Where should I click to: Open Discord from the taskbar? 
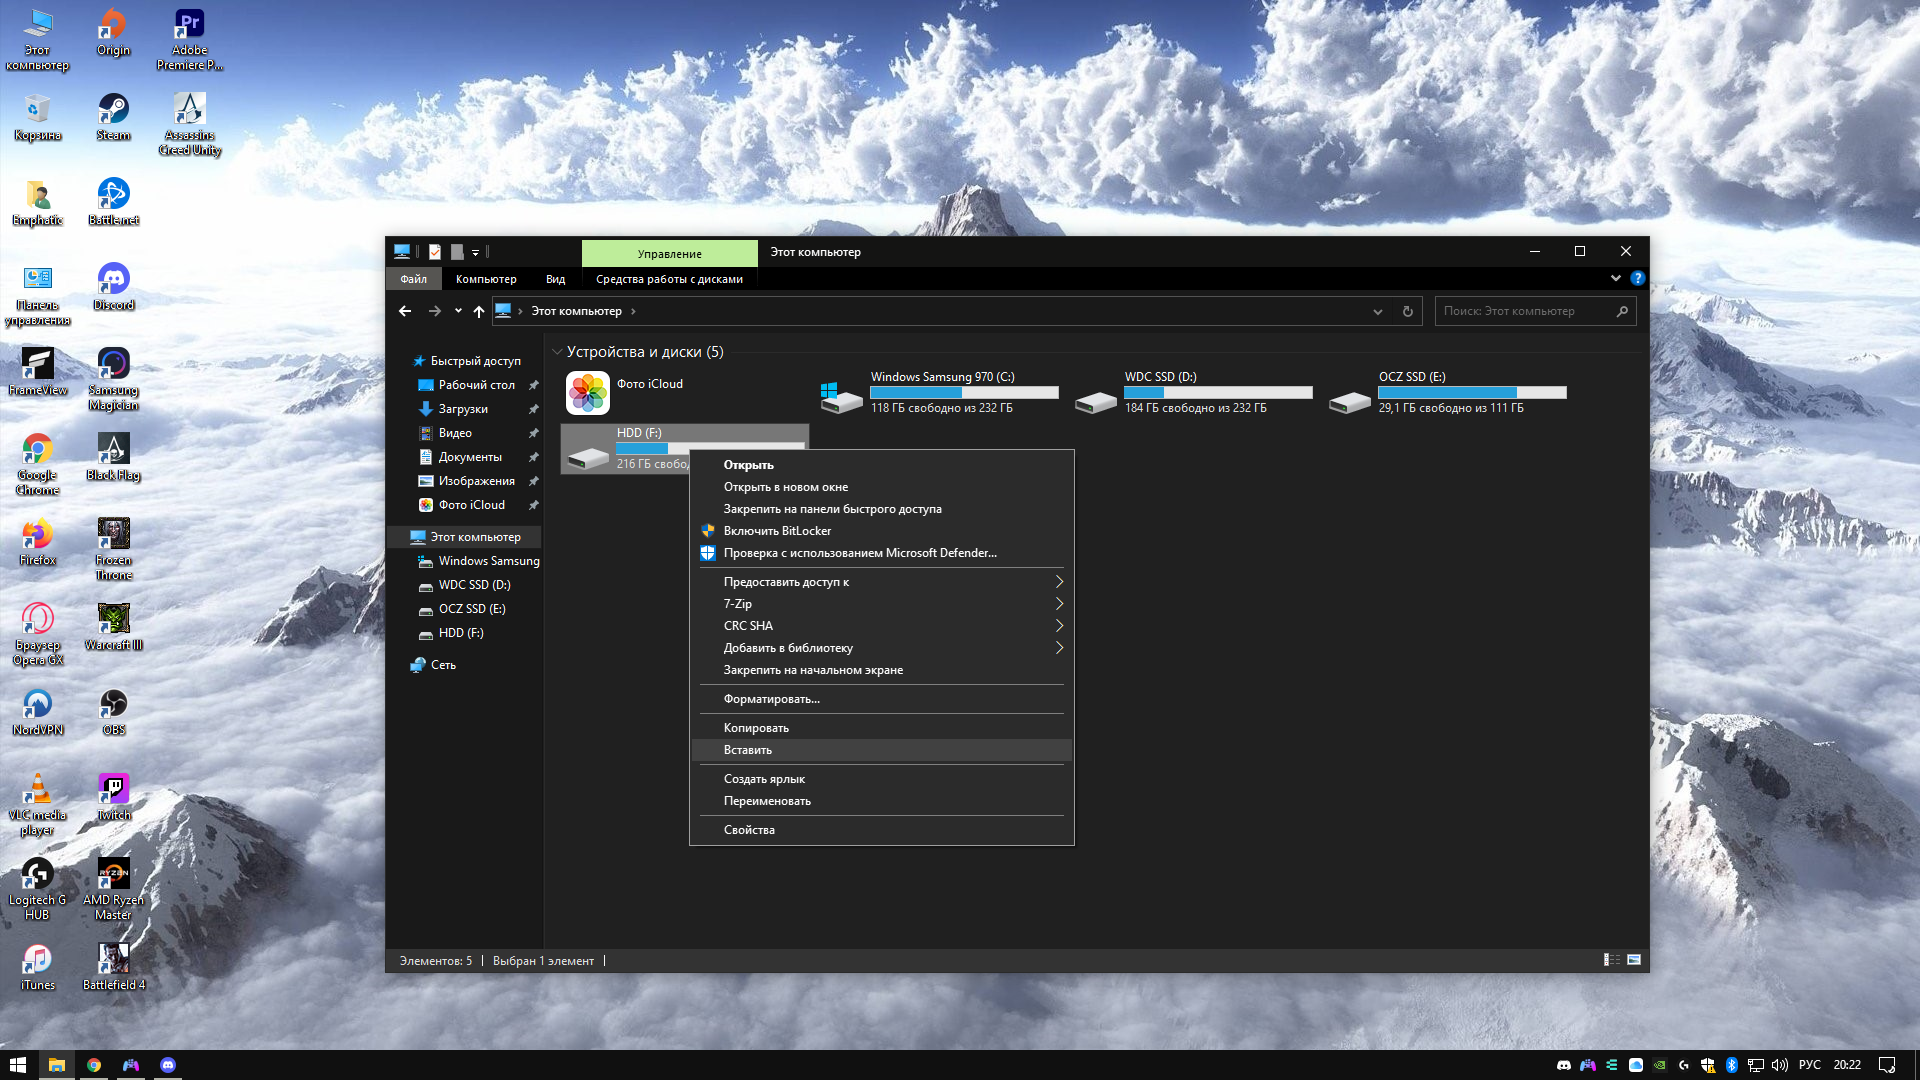tap(168, 1065)
